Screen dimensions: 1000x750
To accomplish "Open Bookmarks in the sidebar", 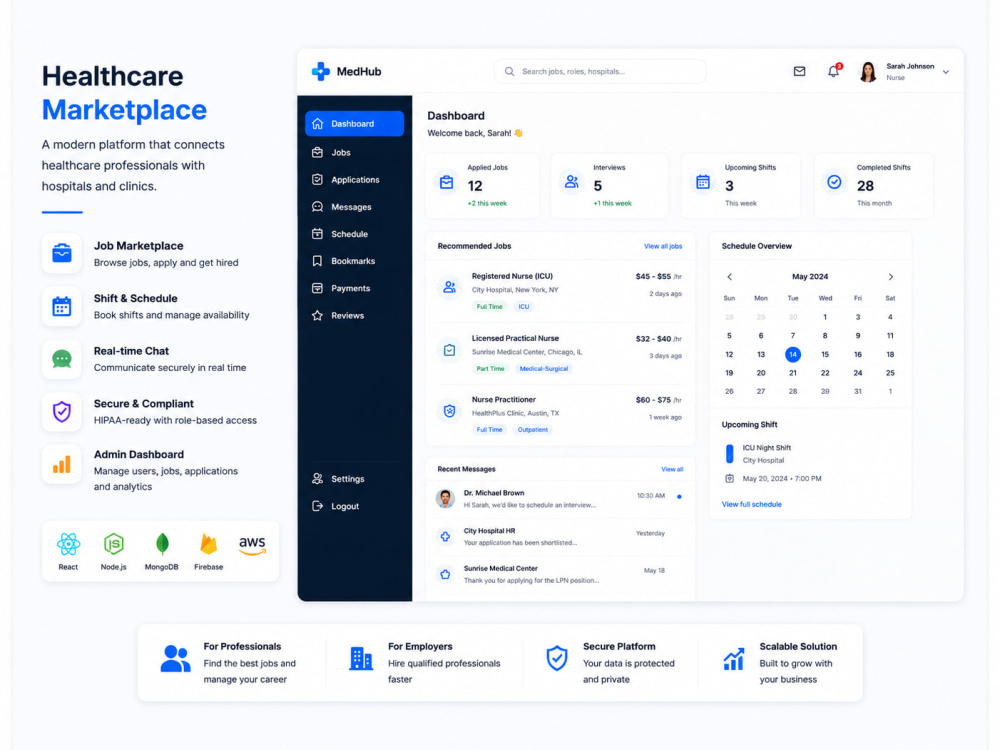I will click(355, 261).
